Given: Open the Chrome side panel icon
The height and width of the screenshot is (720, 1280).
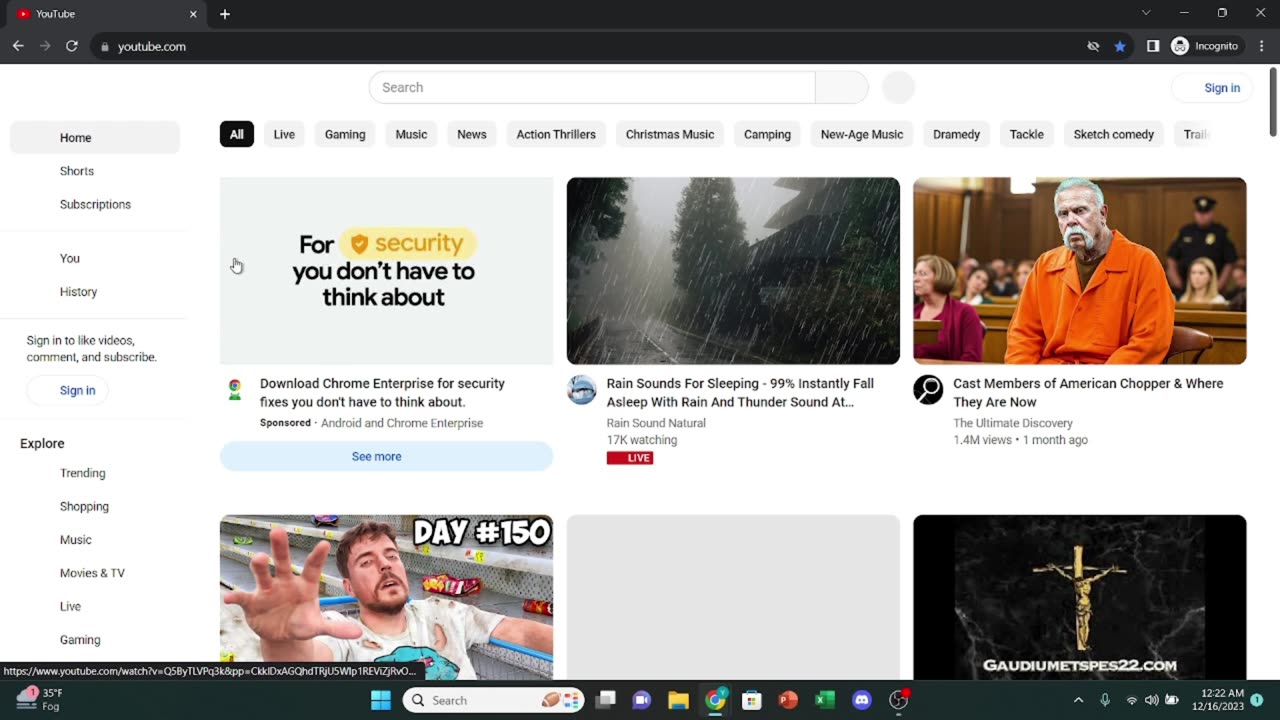Looking at the screenshot, I should (x=1153, y=46).
